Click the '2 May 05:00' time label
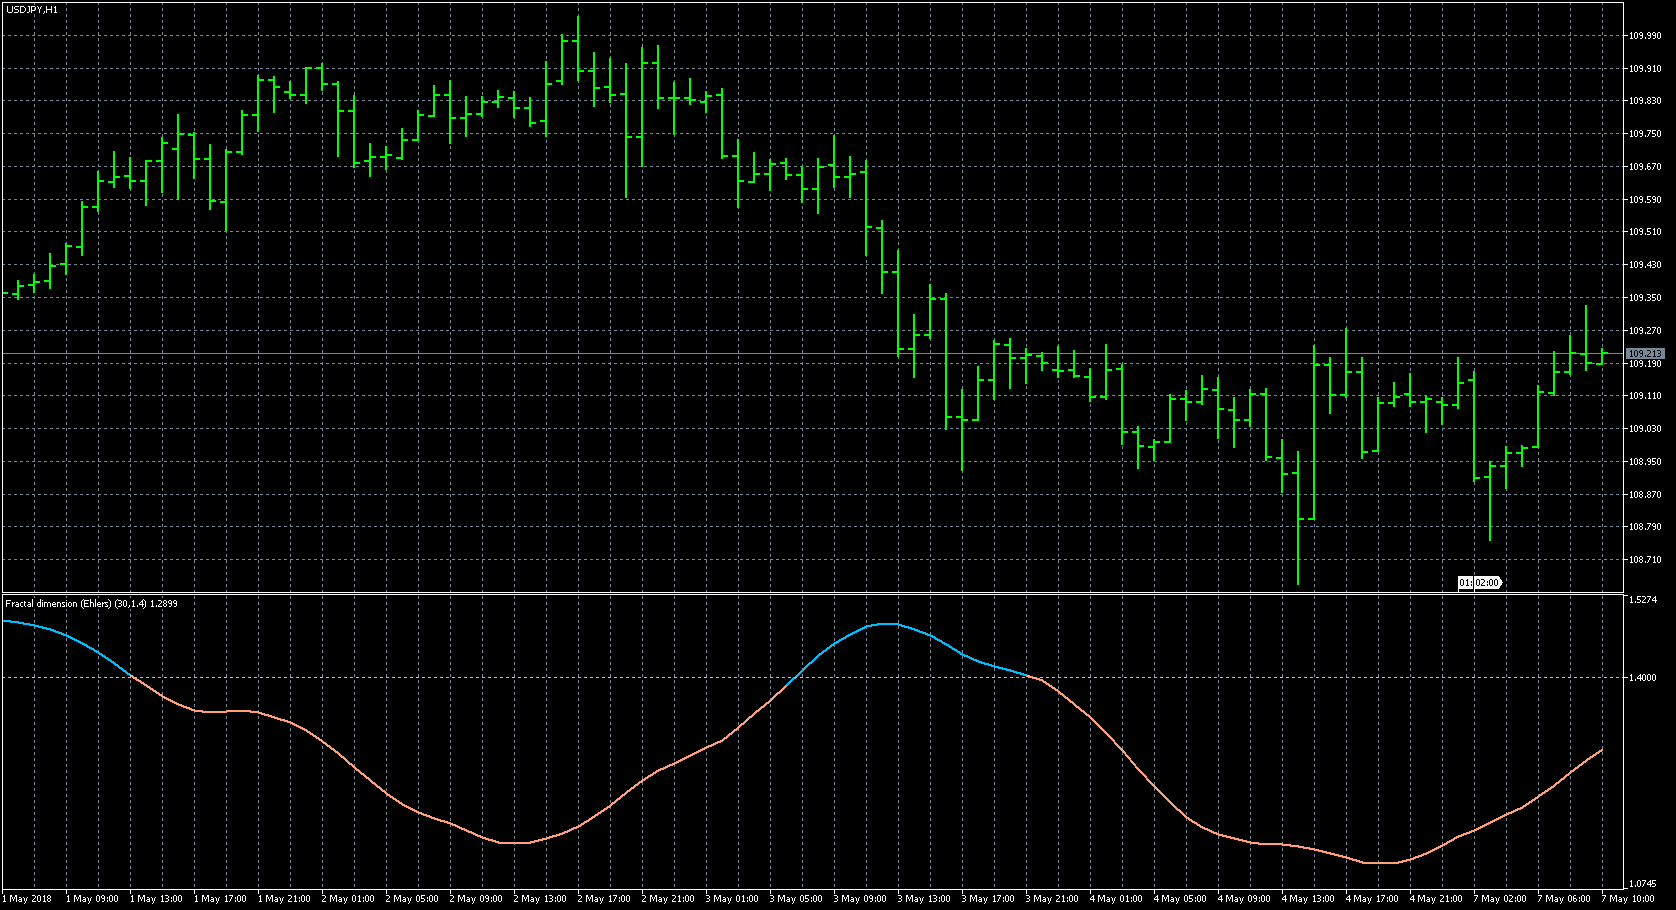The height and width of the screenshot is (910, 1676). [412, 899]
